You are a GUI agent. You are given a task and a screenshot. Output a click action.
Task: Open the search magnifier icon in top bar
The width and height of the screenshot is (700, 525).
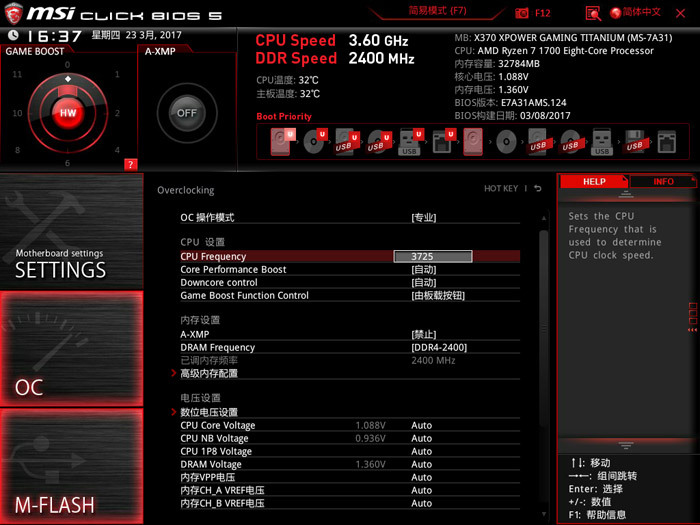[593, 13]
